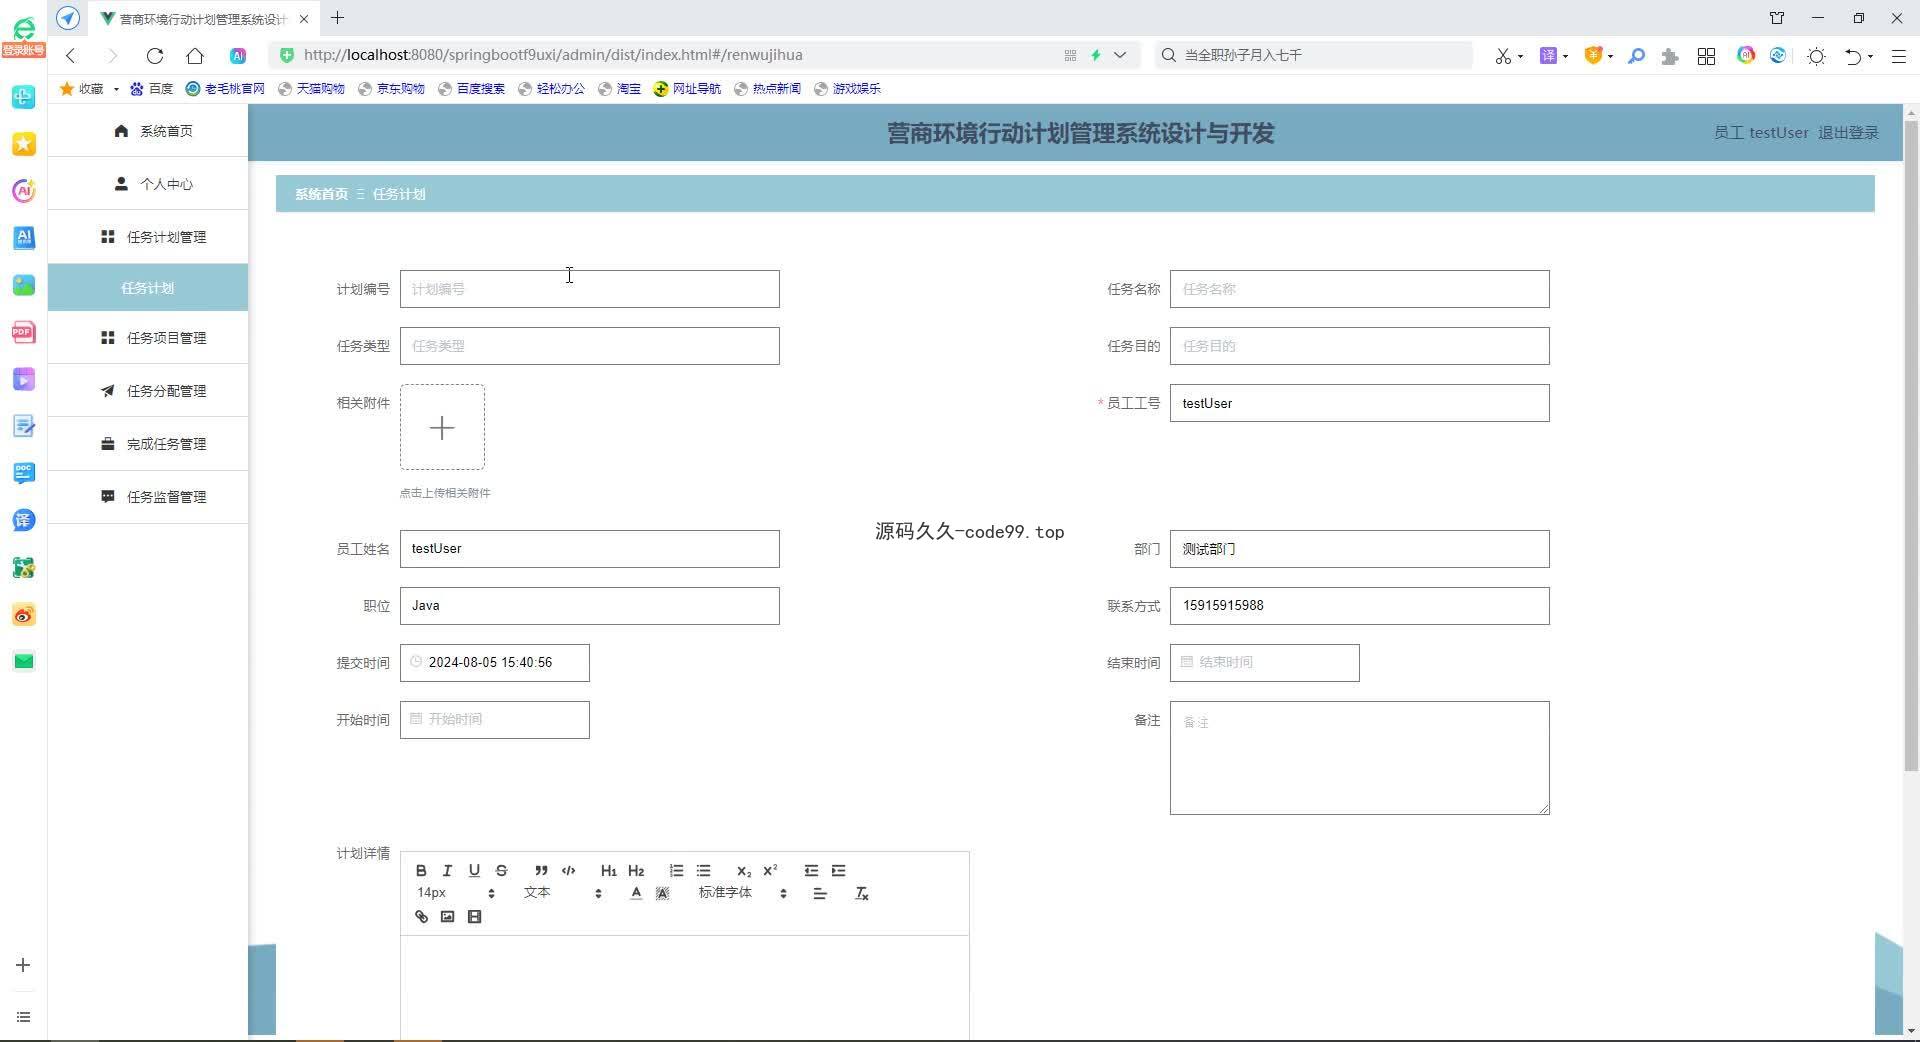This screenshot has width=1920, height=1042.
Task: Open browser main menu hamburger icon
Action: (1898, 56)
